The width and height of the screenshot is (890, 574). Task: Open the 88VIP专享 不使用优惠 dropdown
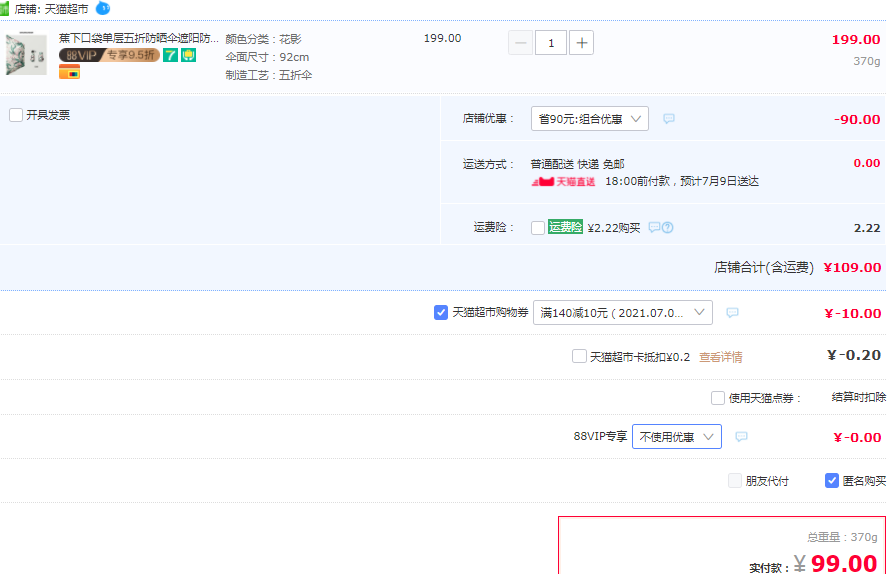pos(677,437)
